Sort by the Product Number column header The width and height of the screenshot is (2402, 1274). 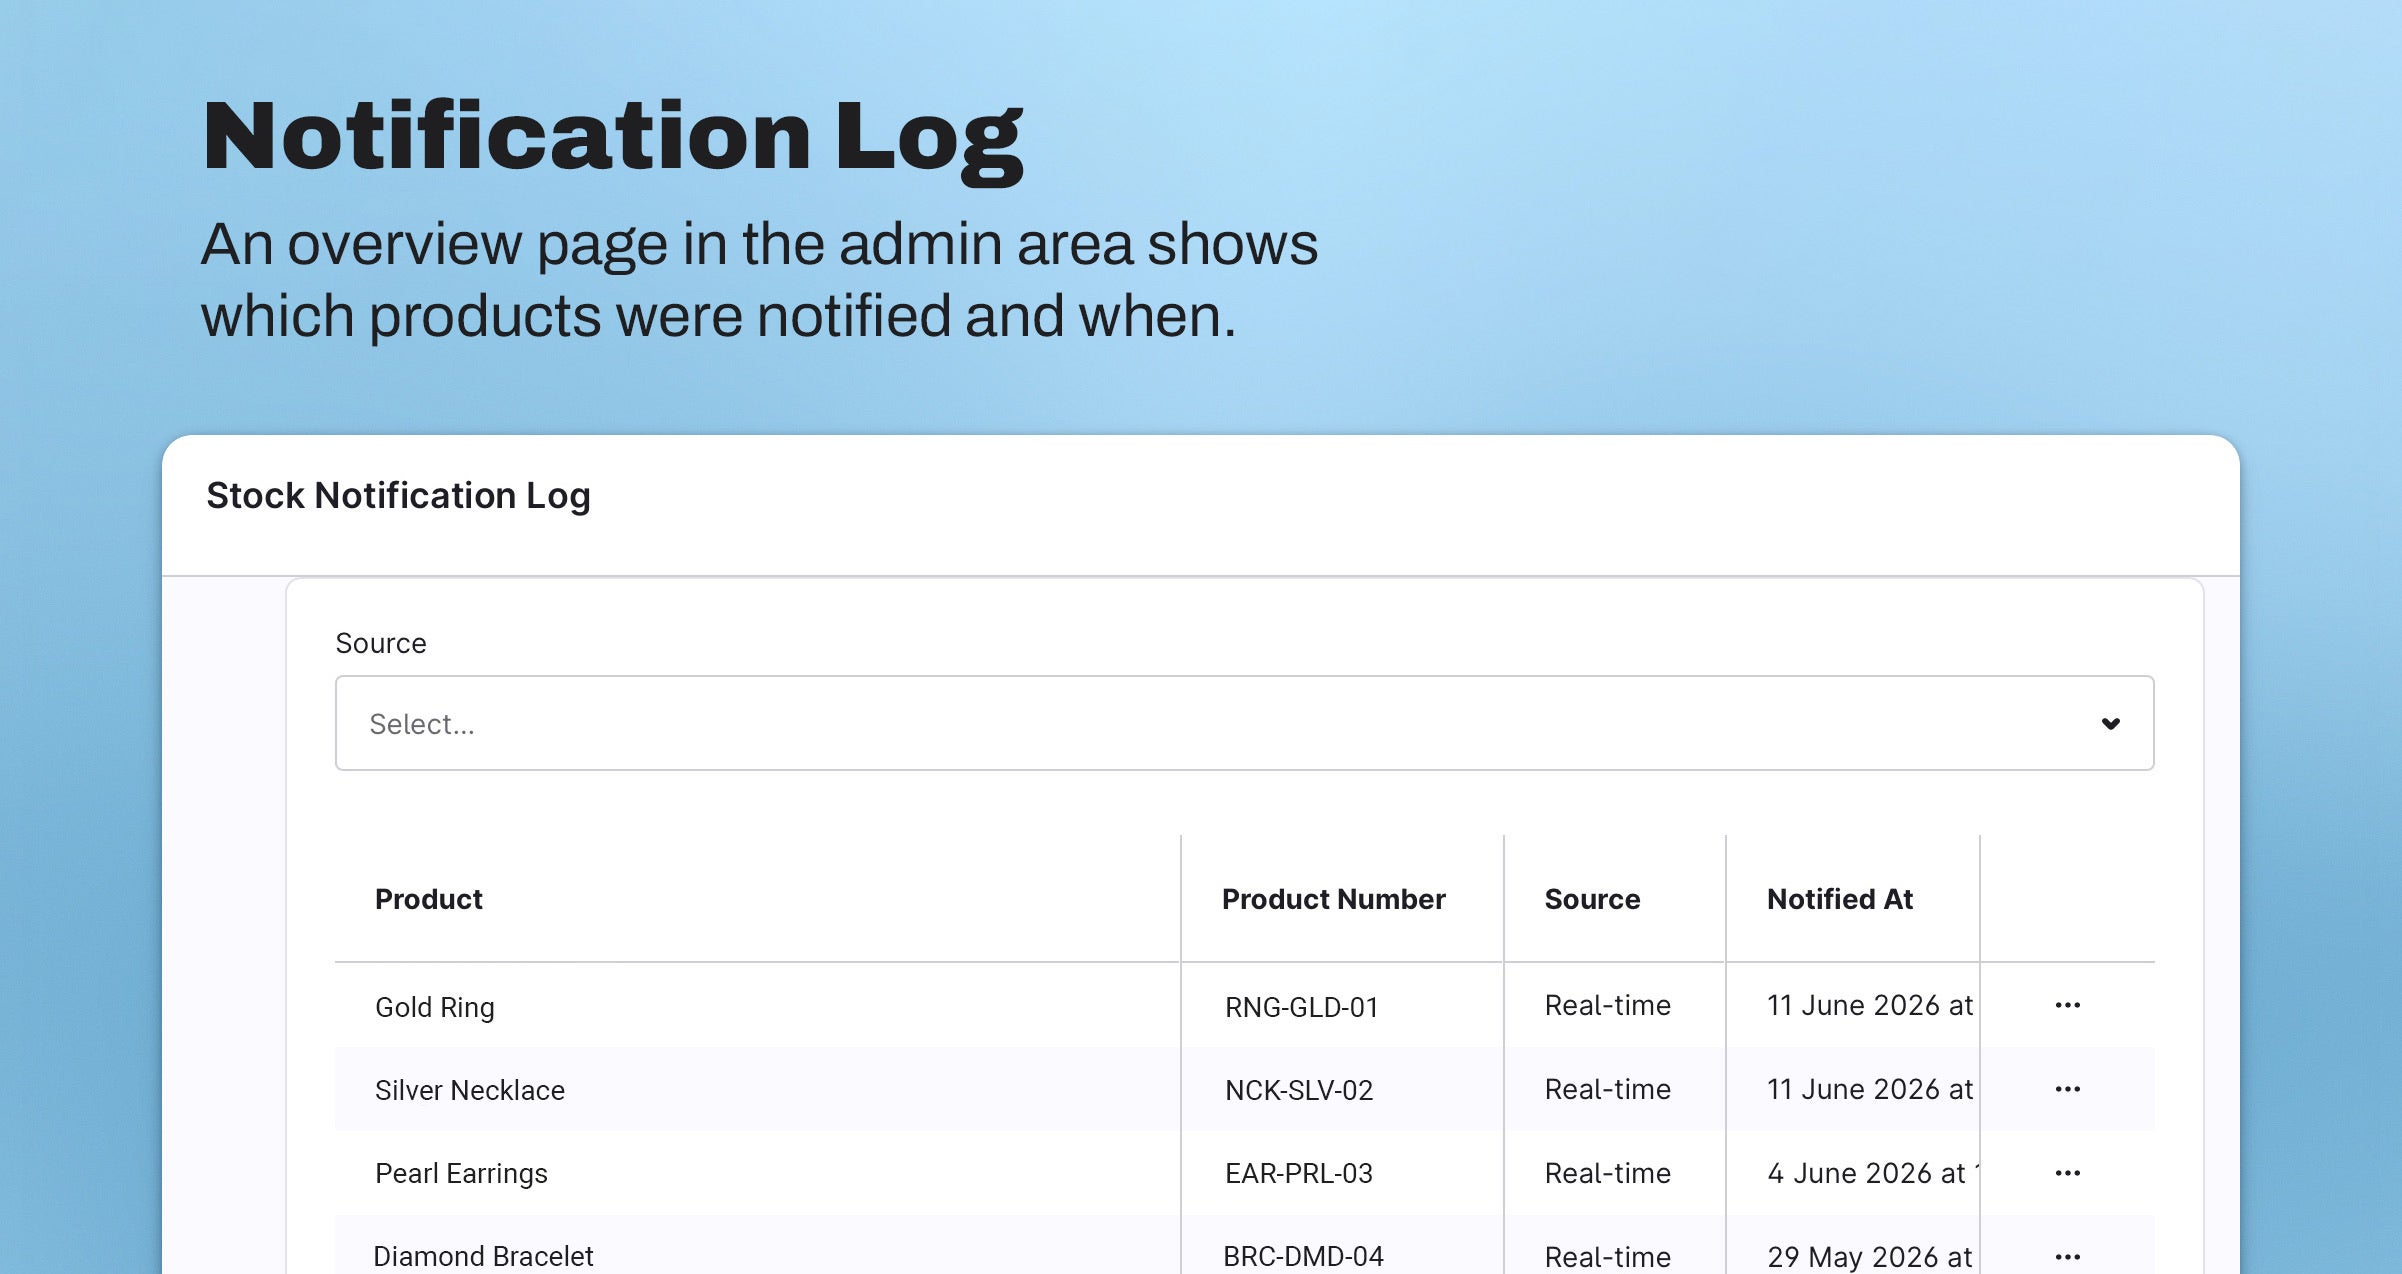tap(1333, 899)
